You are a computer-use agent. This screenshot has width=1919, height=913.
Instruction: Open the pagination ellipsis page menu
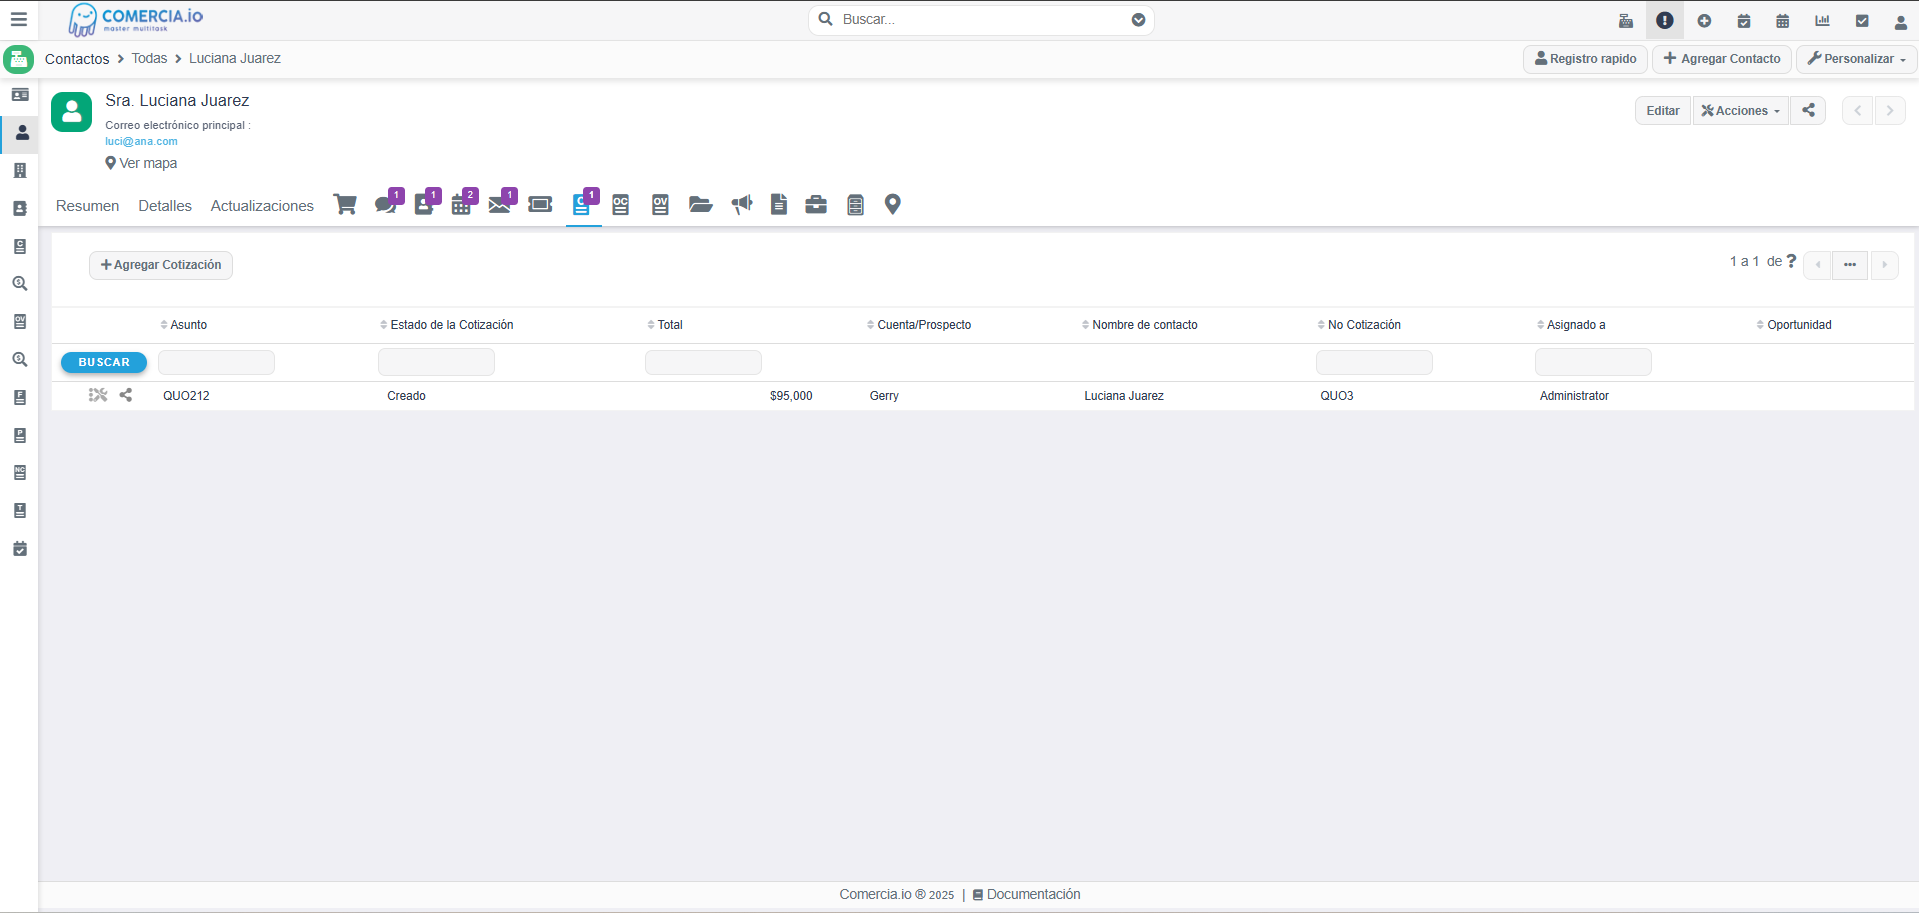tap(1850, 265)
